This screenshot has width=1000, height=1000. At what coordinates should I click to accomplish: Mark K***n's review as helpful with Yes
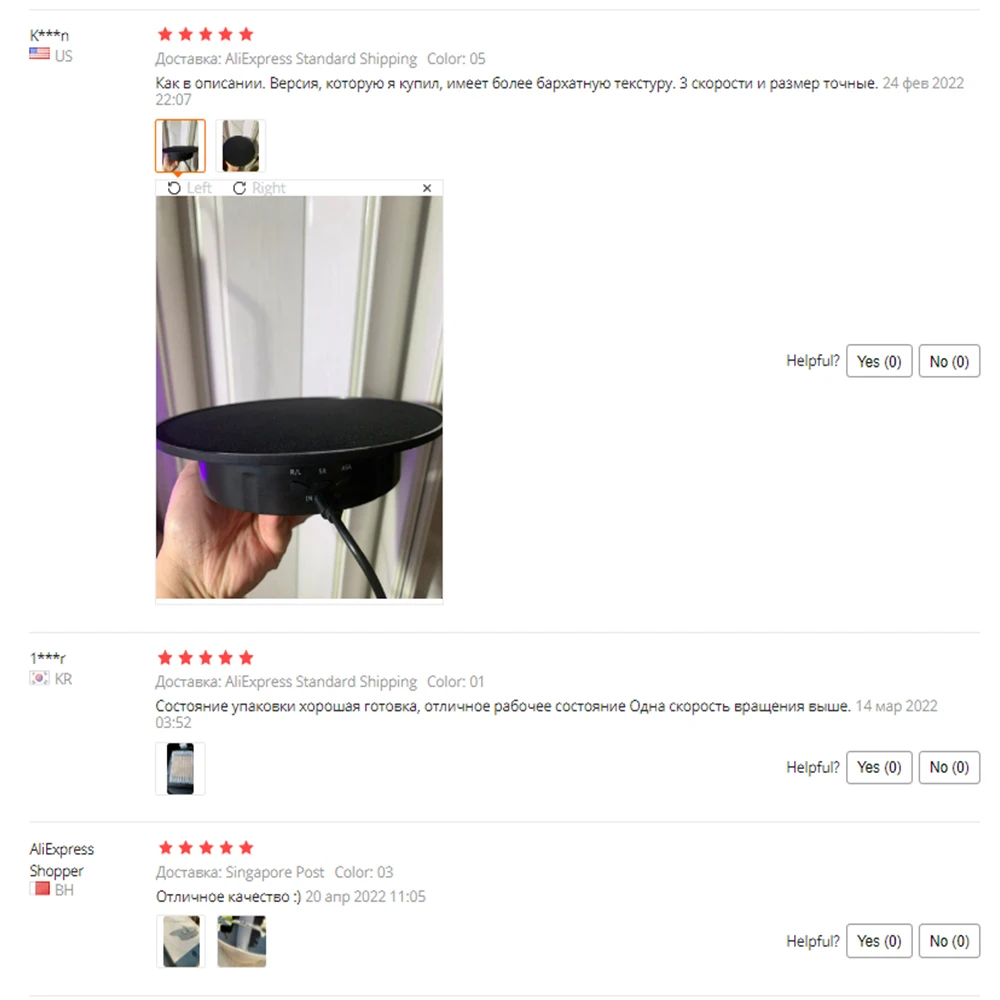pos(879,361)
